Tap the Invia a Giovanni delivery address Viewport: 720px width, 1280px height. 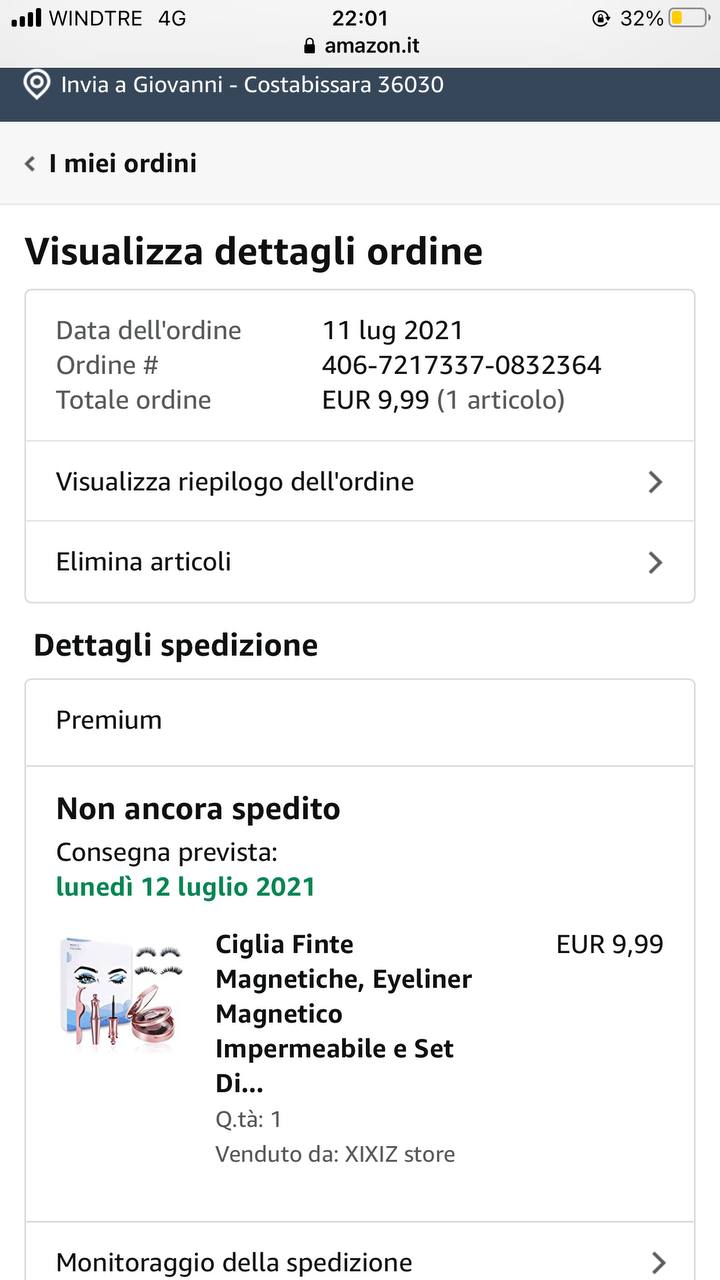pyautogui.click(x=252, y=85)
